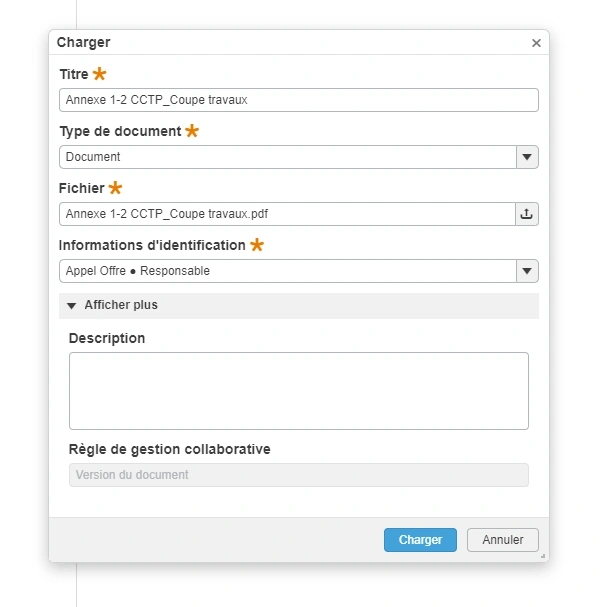Viewport: 602px width, 607px height.
Task: Close the Charger dialog with the X
Action: pos(536,43)
